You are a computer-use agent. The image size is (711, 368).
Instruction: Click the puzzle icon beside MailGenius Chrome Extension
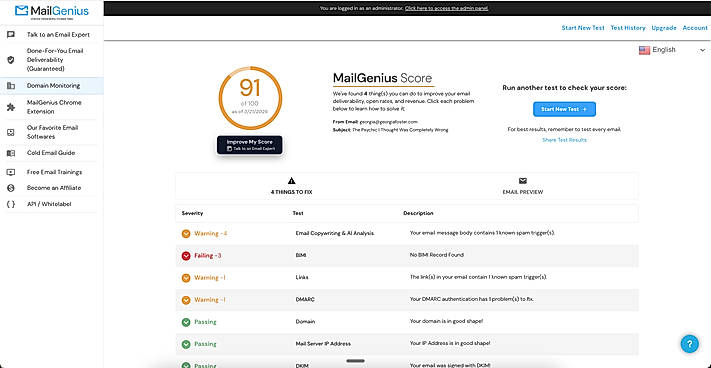coord(11,107)
